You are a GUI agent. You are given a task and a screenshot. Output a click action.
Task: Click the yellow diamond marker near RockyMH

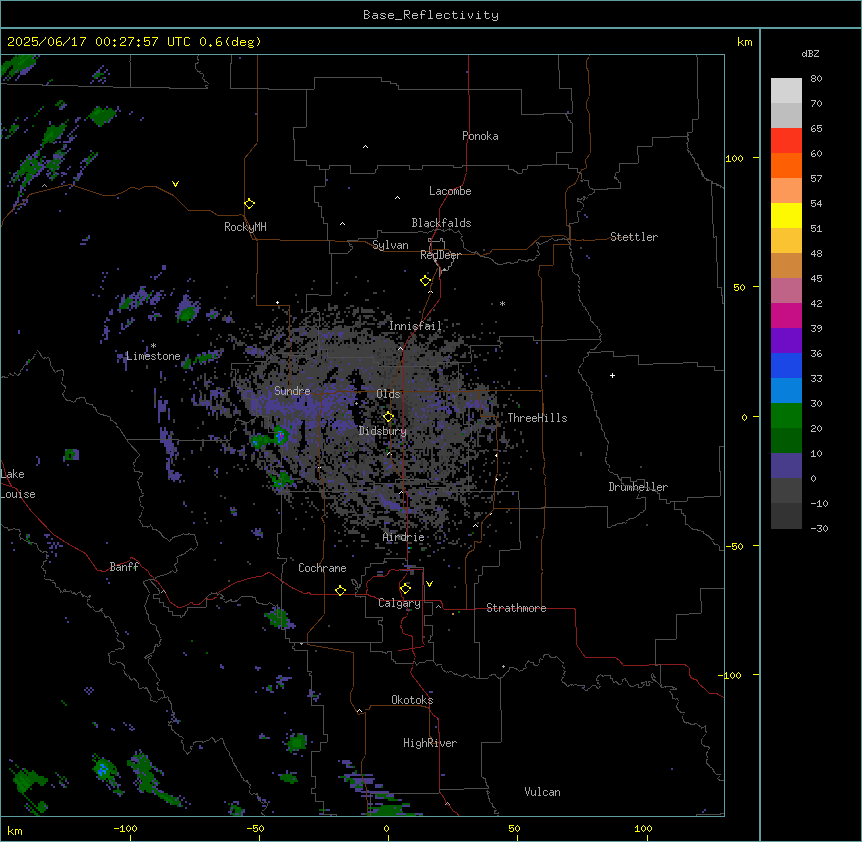(249, 203)
